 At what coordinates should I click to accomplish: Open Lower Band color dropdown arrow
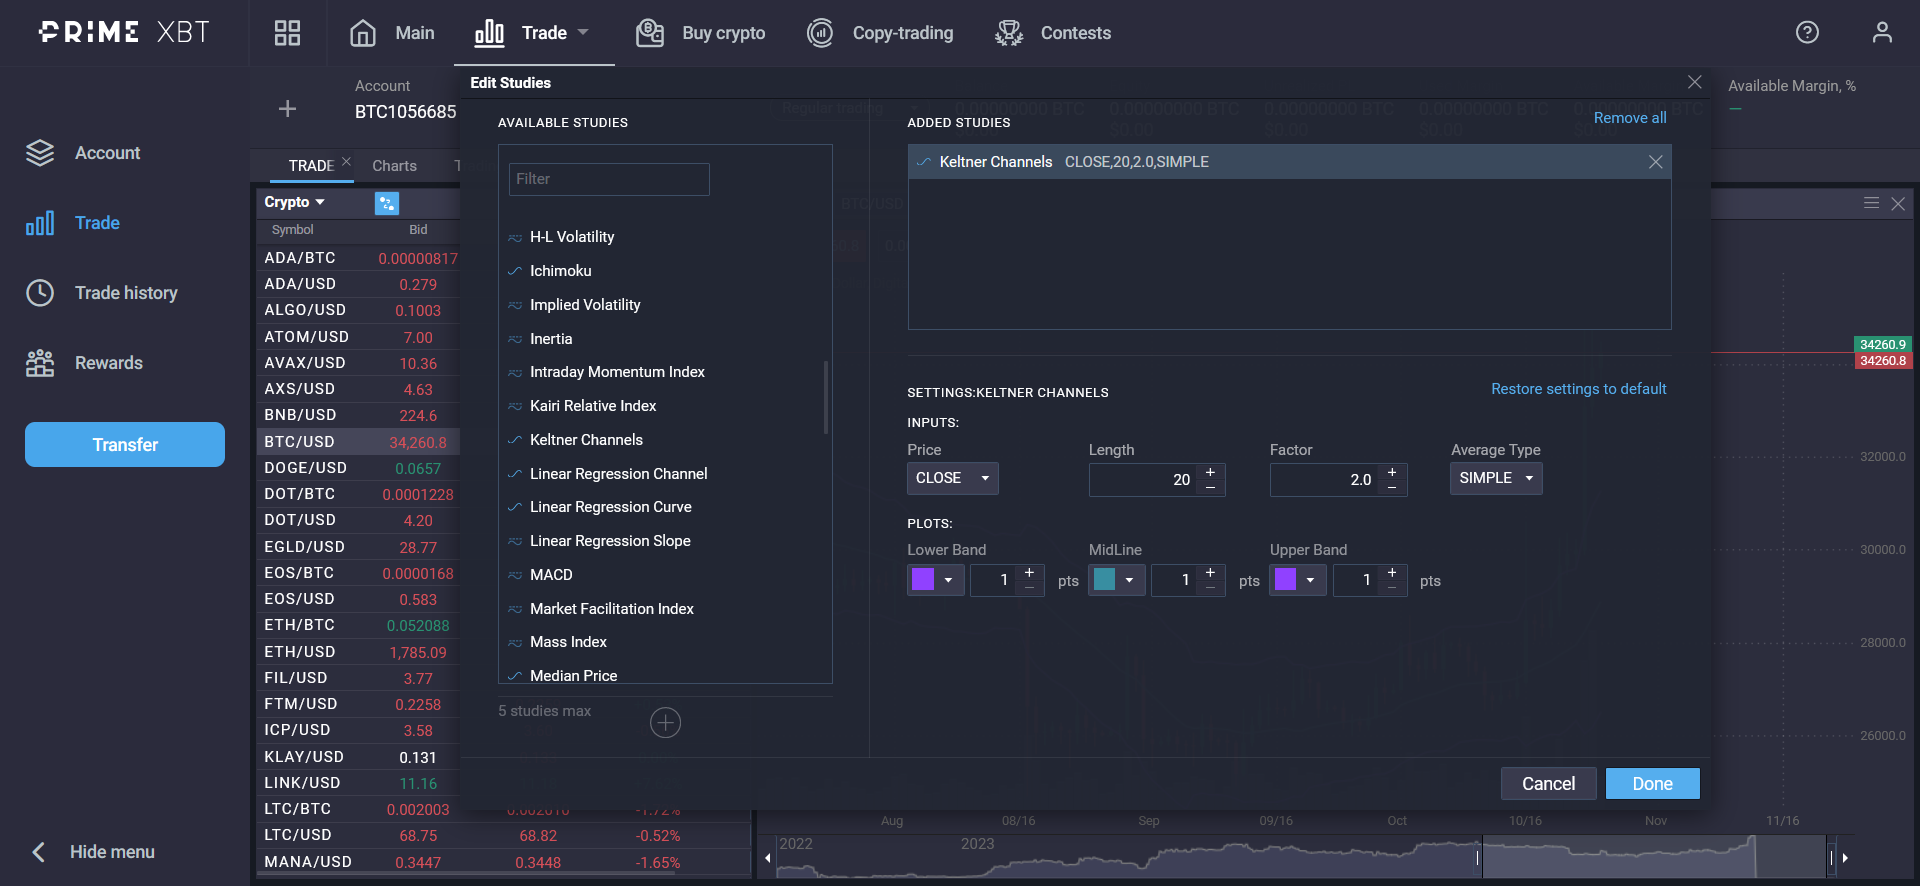pos(948,580)
